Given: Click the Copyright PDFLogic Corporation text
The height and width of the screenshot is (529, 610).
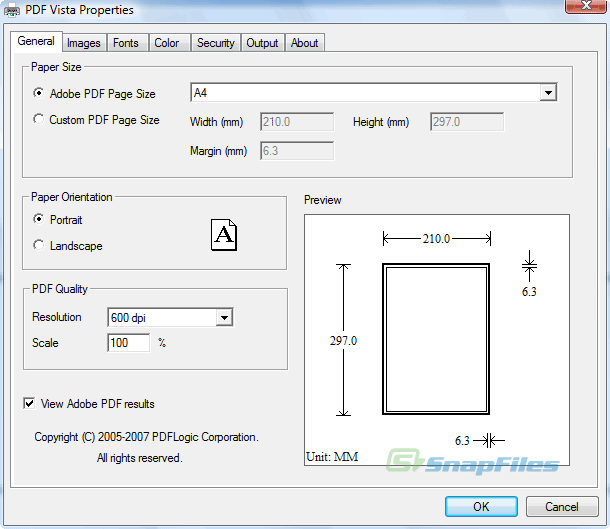Looking at the screenshot, I should coord(146,437).
